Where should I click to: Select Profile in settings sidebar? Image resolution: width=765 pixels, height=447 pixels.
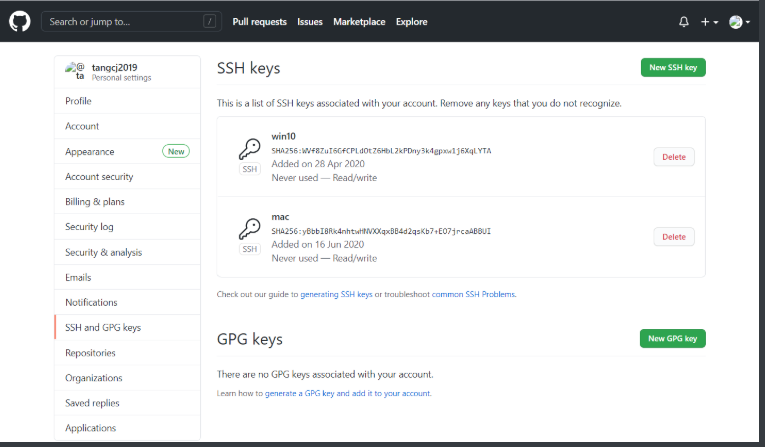pos(127,101)
